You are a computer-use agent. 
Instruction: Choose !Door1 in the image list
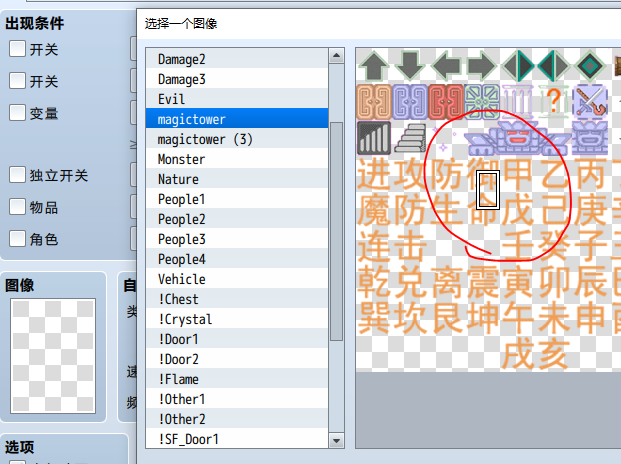[x=237, y=339]
